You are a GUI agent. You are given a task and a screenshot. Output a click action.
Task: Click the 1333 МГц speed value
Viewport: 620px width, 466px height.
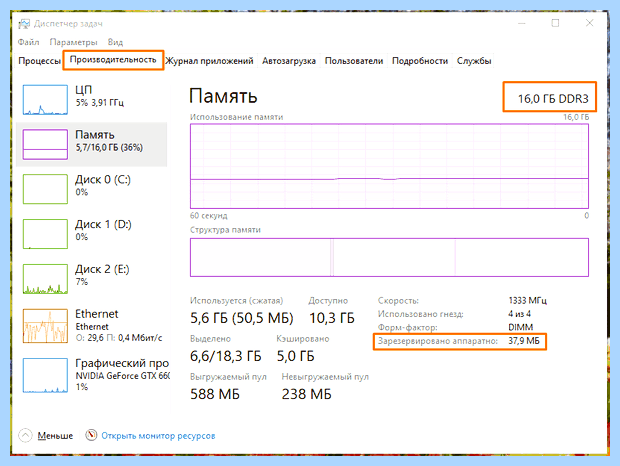click(528, 301)
